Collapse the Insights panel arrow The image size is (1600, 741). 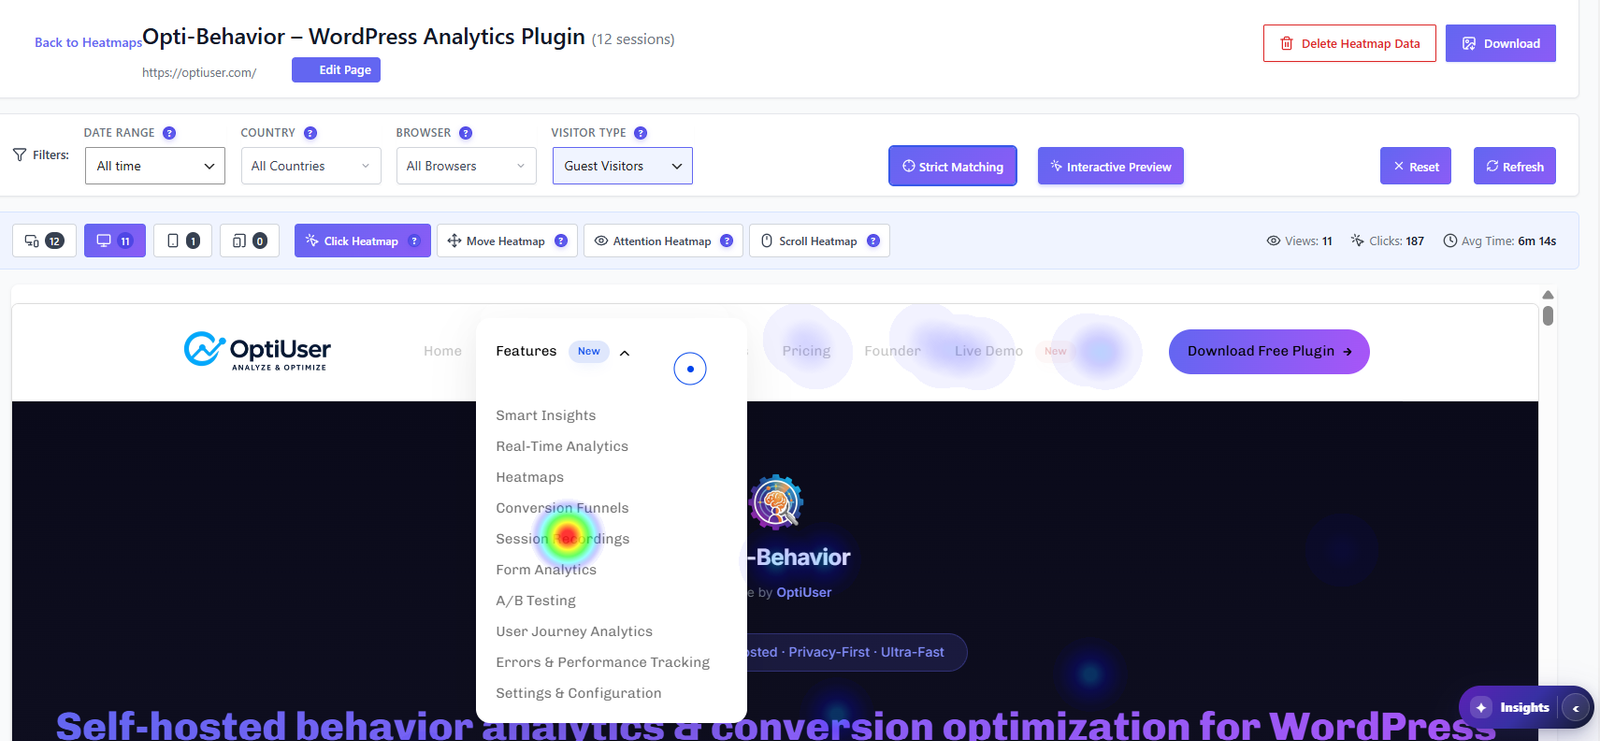click(1575, 708)
